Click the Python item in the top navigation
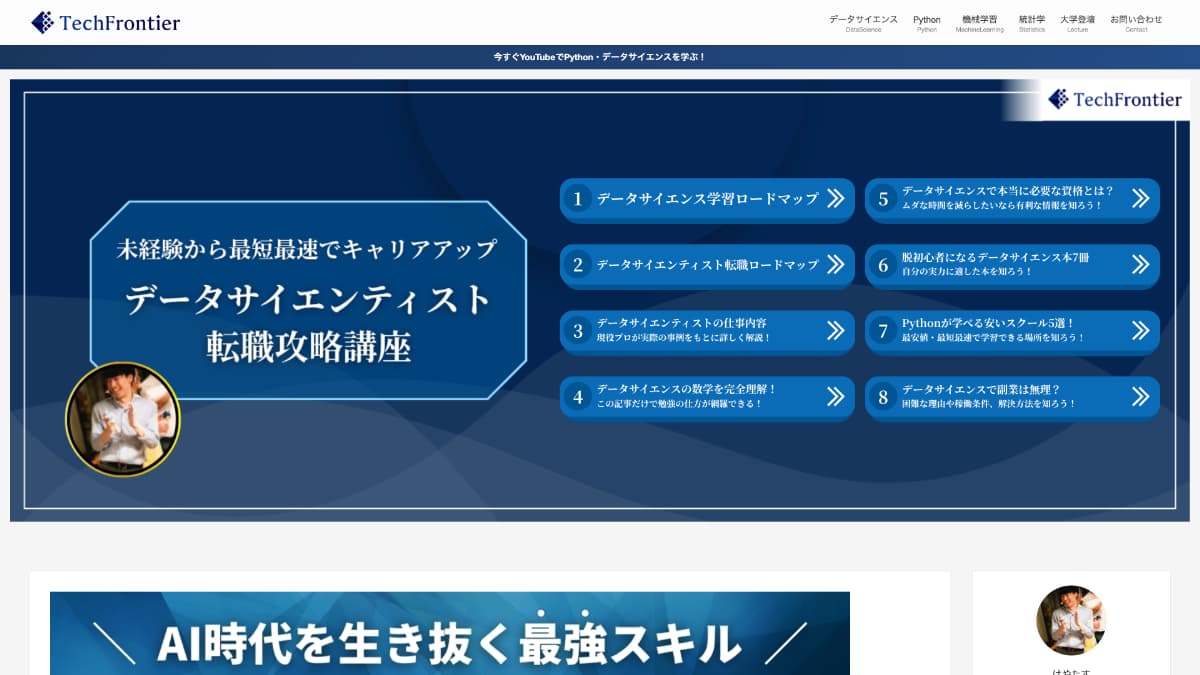Viewport: 1200px width, 675px height. coord(926,22)
